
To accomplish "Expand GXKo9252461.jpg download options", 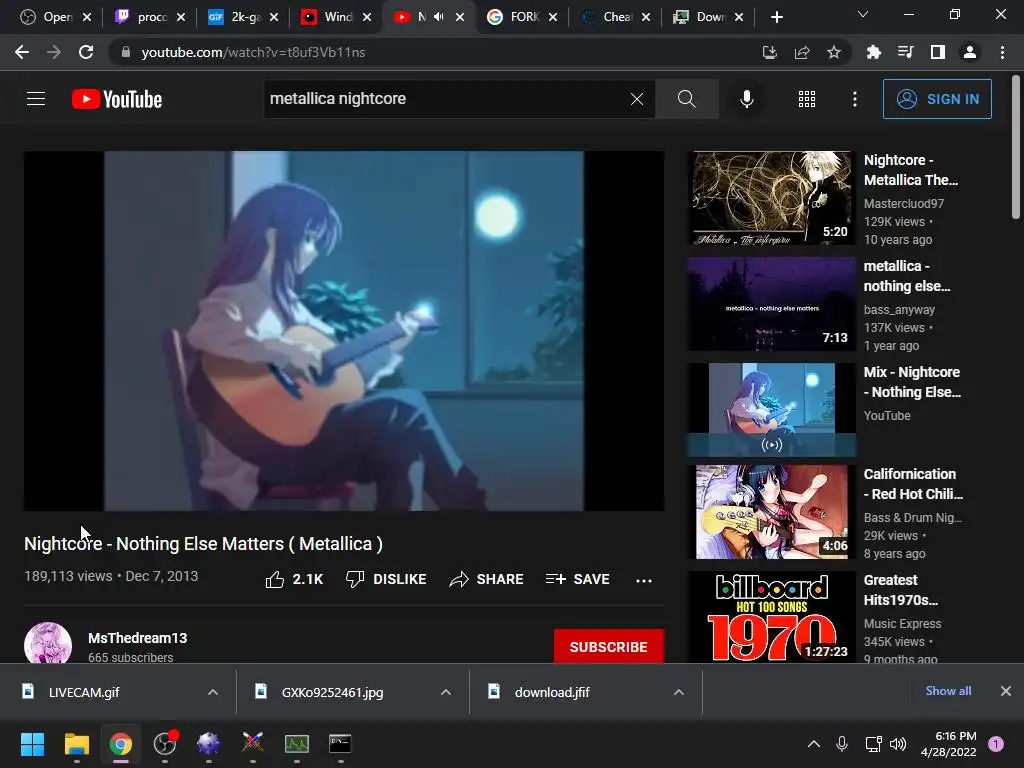I will click(446, 692).
